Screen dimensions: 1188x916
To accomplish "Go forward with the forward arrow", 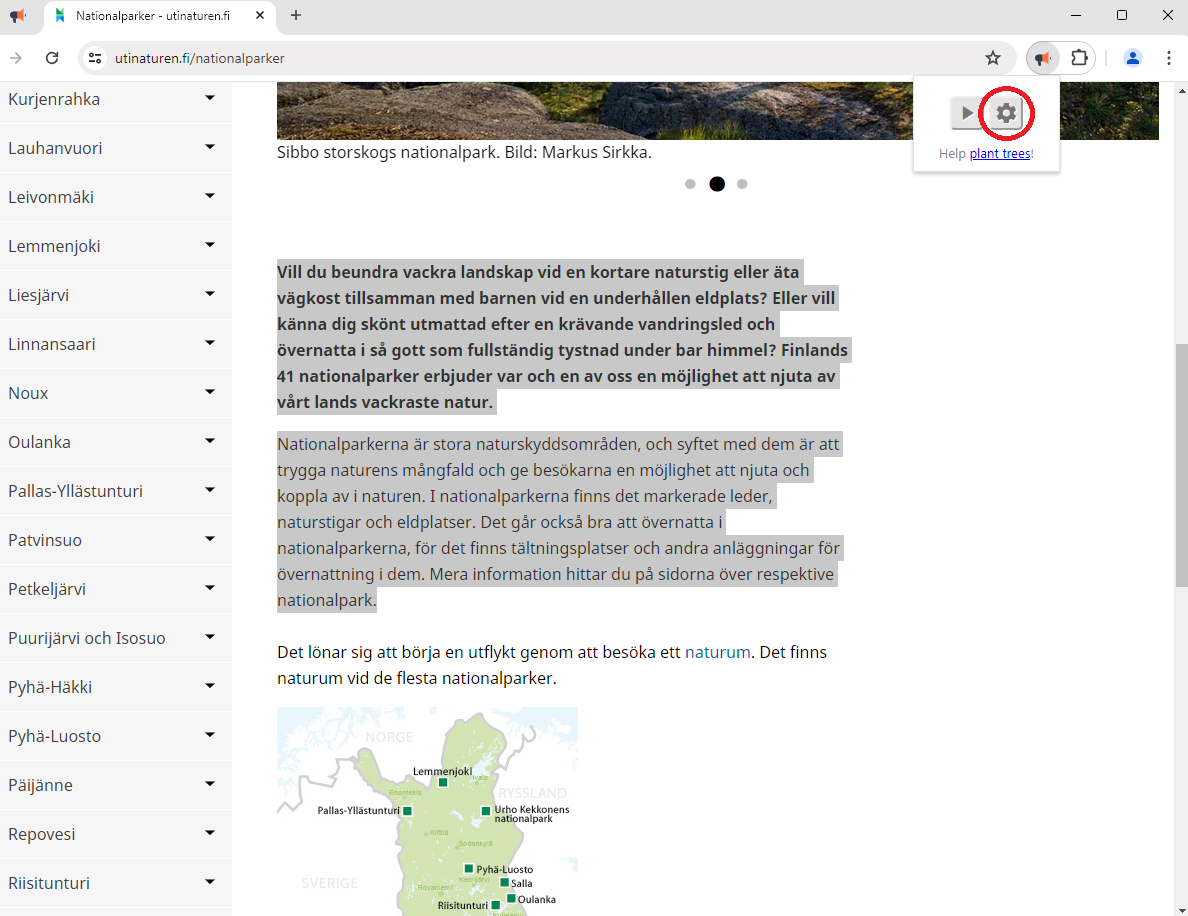I will 16,58.
